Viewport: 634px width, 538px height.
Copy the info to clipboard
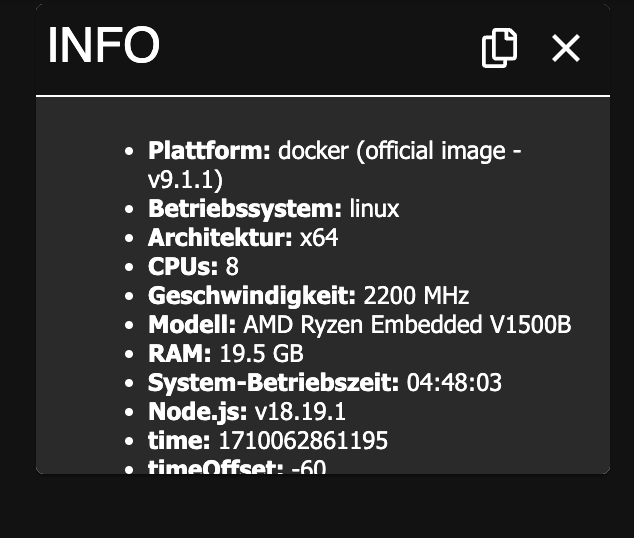pyautogui.click(x=499, y=48)
